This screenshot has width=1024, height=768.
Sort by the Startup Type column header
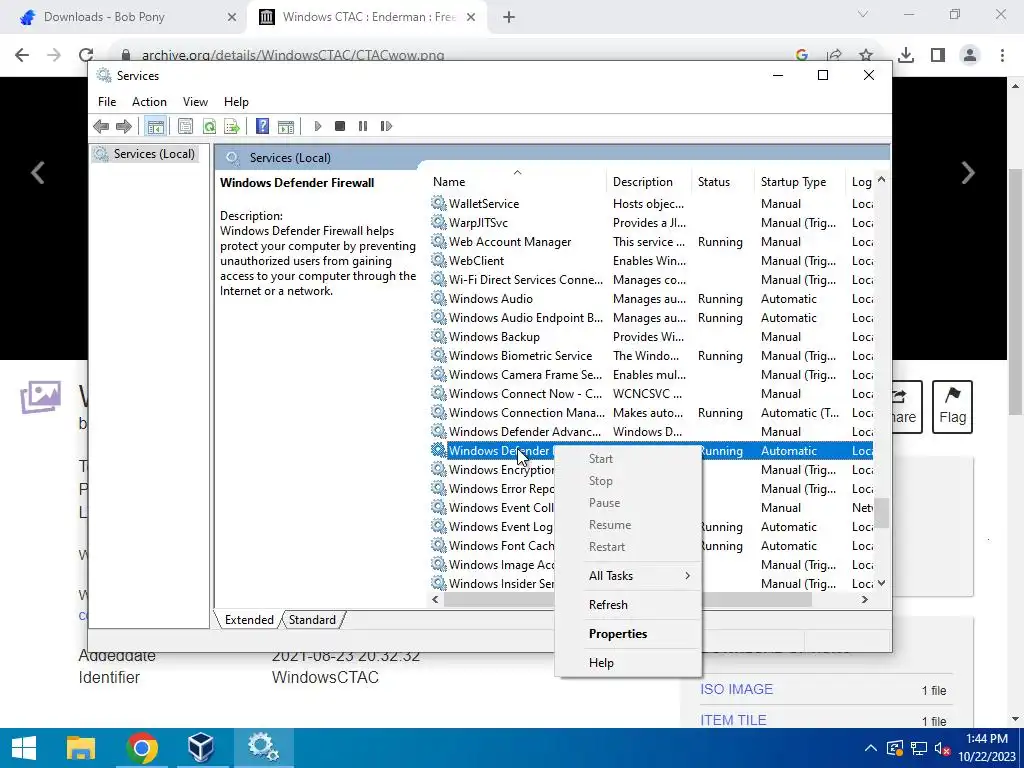click(x=801, y=182)
